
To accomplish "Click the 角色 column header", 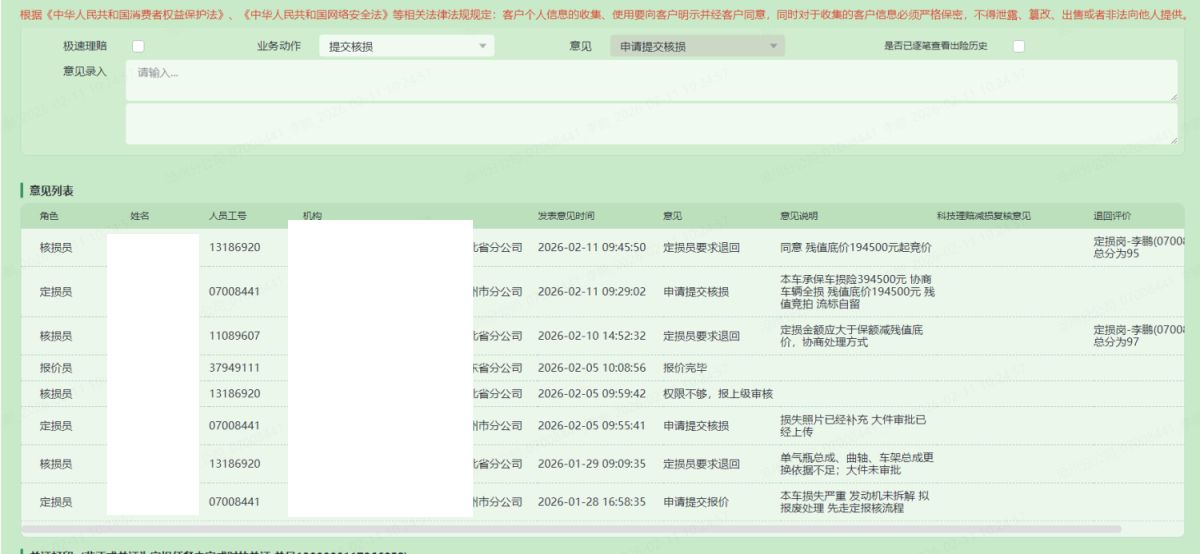I will coord(50,216).
